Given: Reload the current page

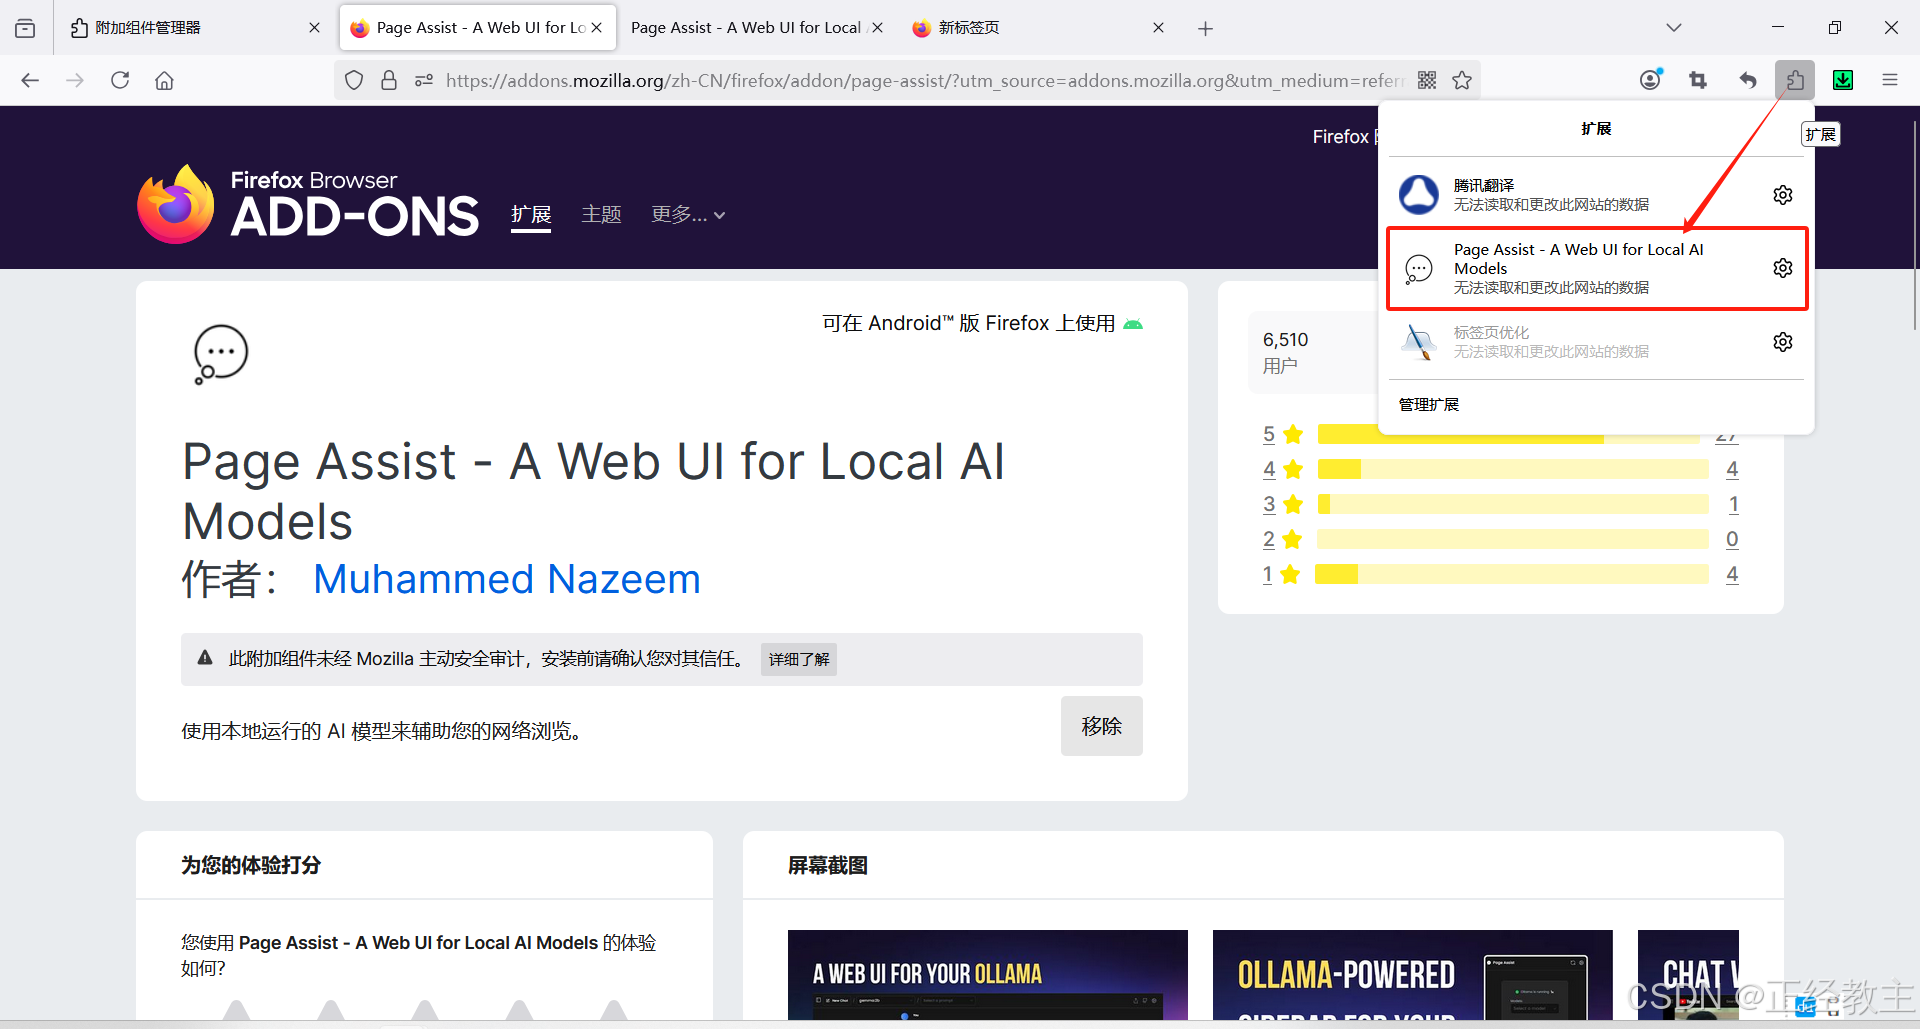Looking at the screenshot, I should coord(120,80).
